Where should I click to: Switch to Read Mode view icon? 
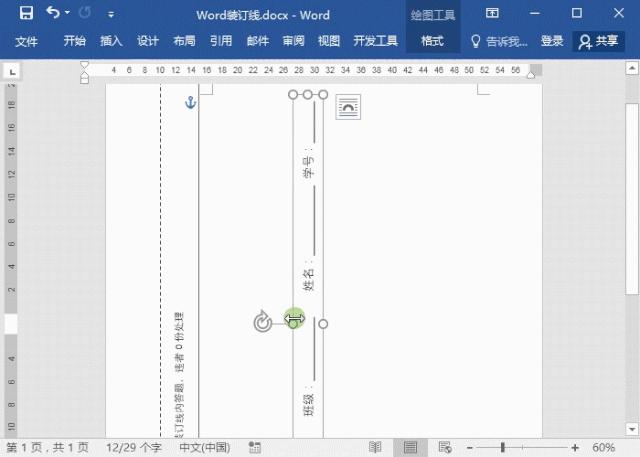click(x=375, y=448)
